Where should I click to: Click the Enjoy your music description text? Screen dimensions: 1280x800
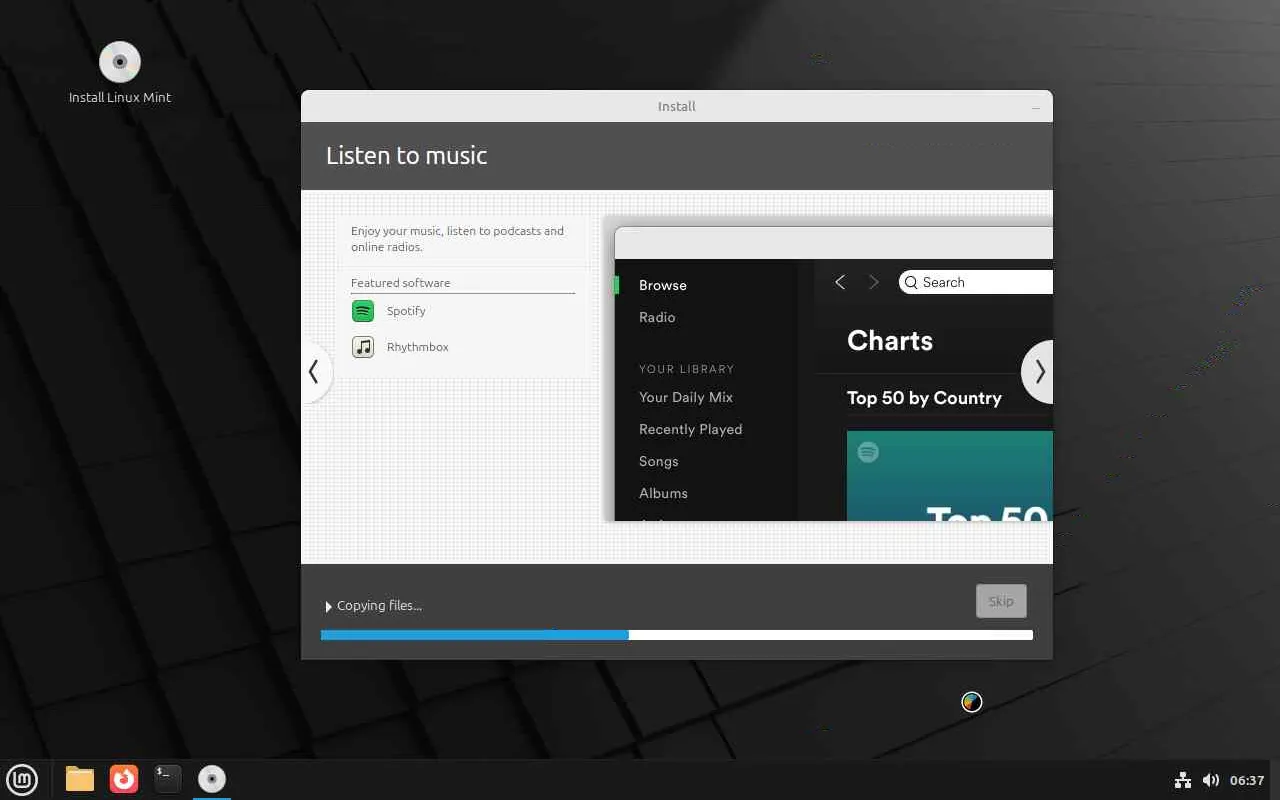coord(457,239)
